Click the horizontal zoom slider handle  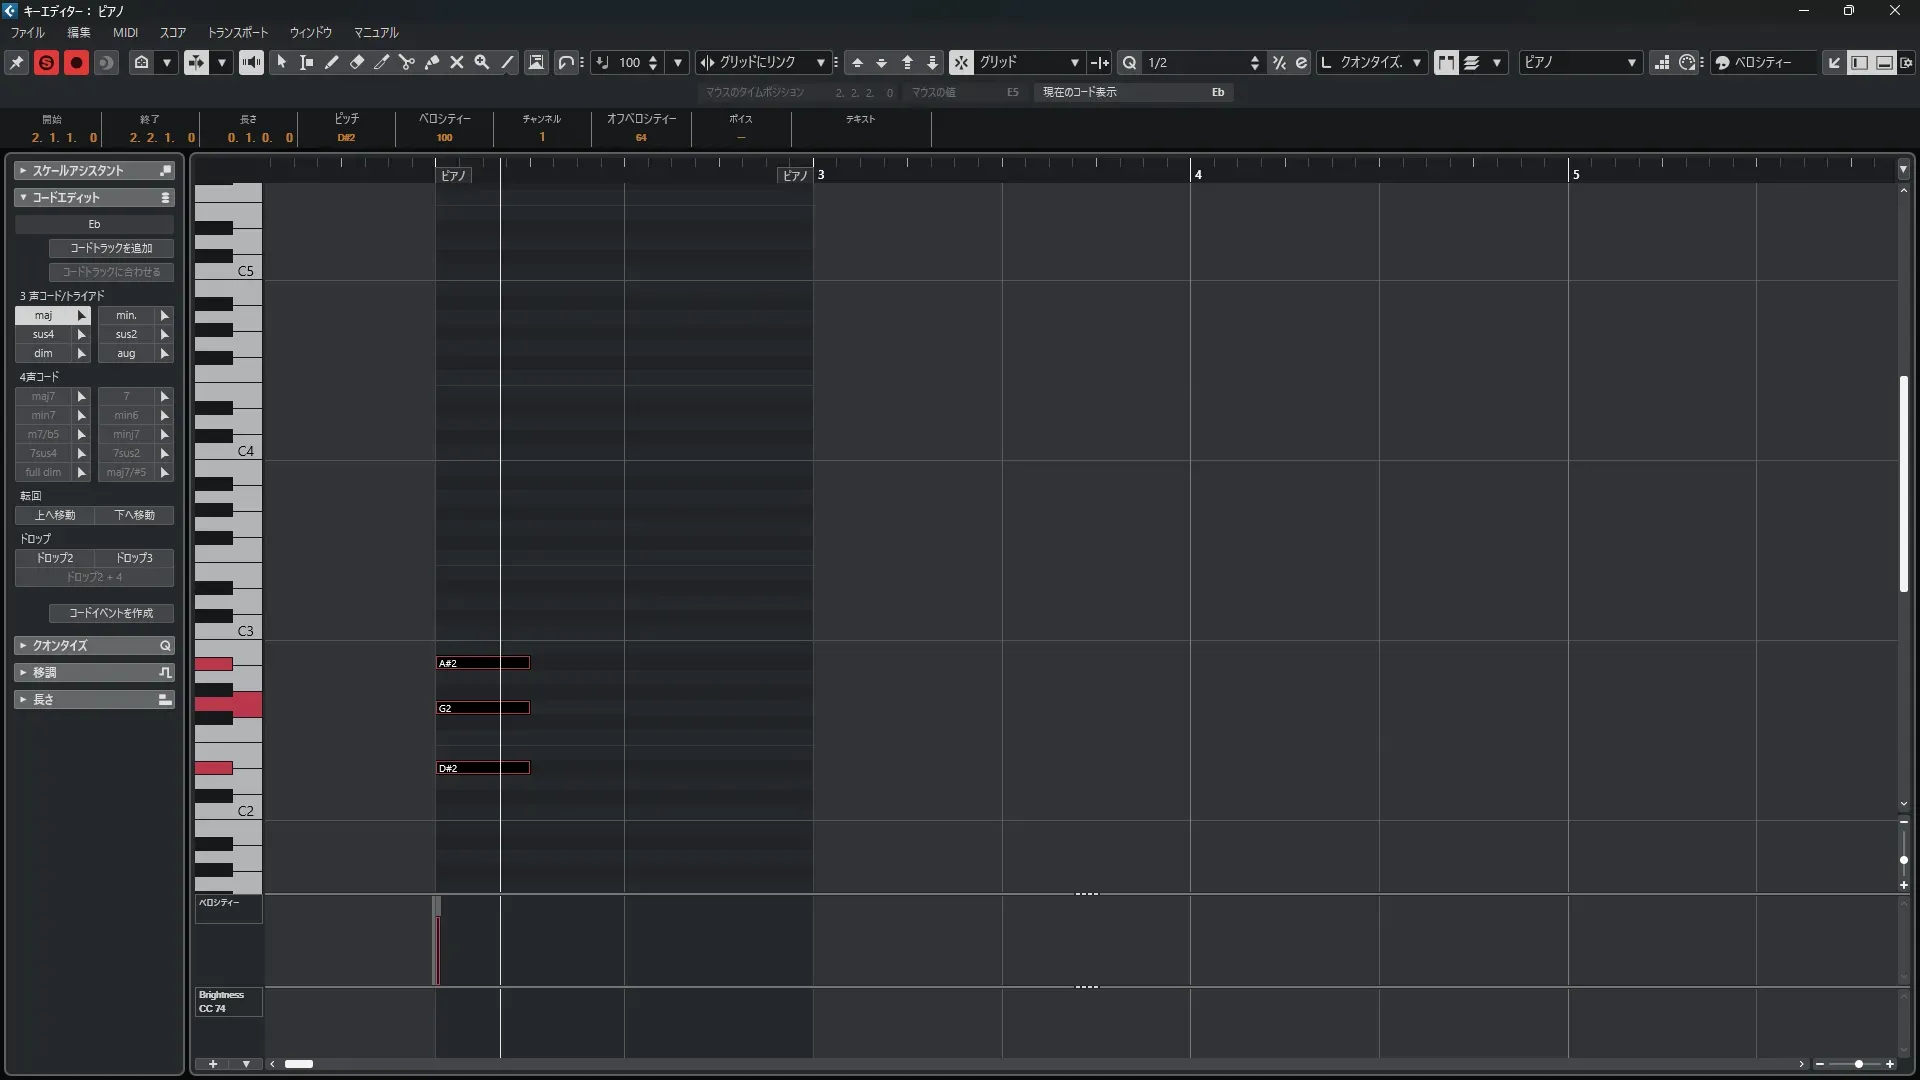click(x=1858, y=1064)
